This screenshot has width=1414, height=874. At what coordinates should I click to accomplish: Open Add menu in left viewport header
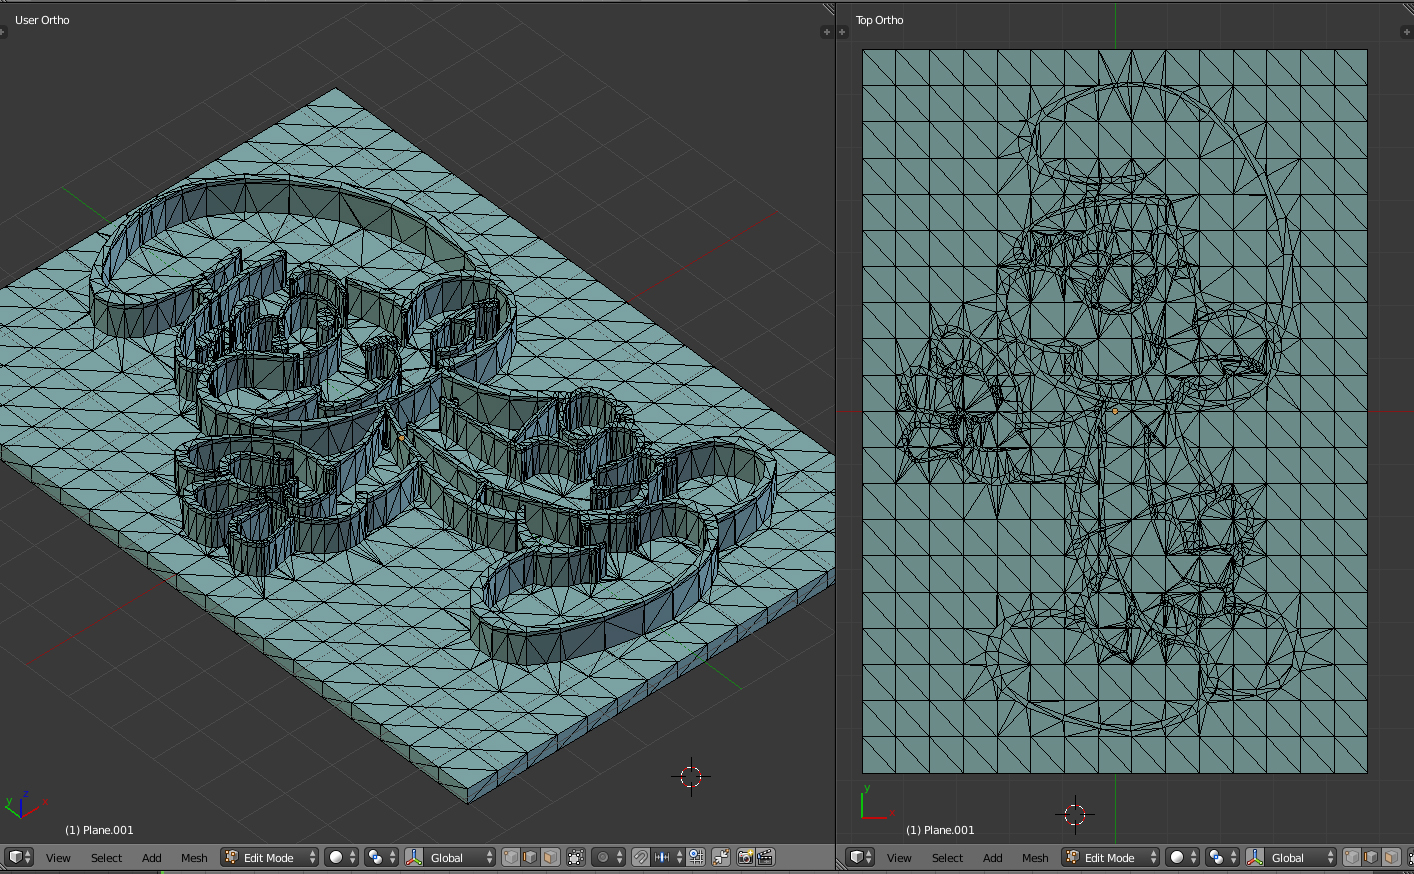pyautogui.click(x=152, y=858)
